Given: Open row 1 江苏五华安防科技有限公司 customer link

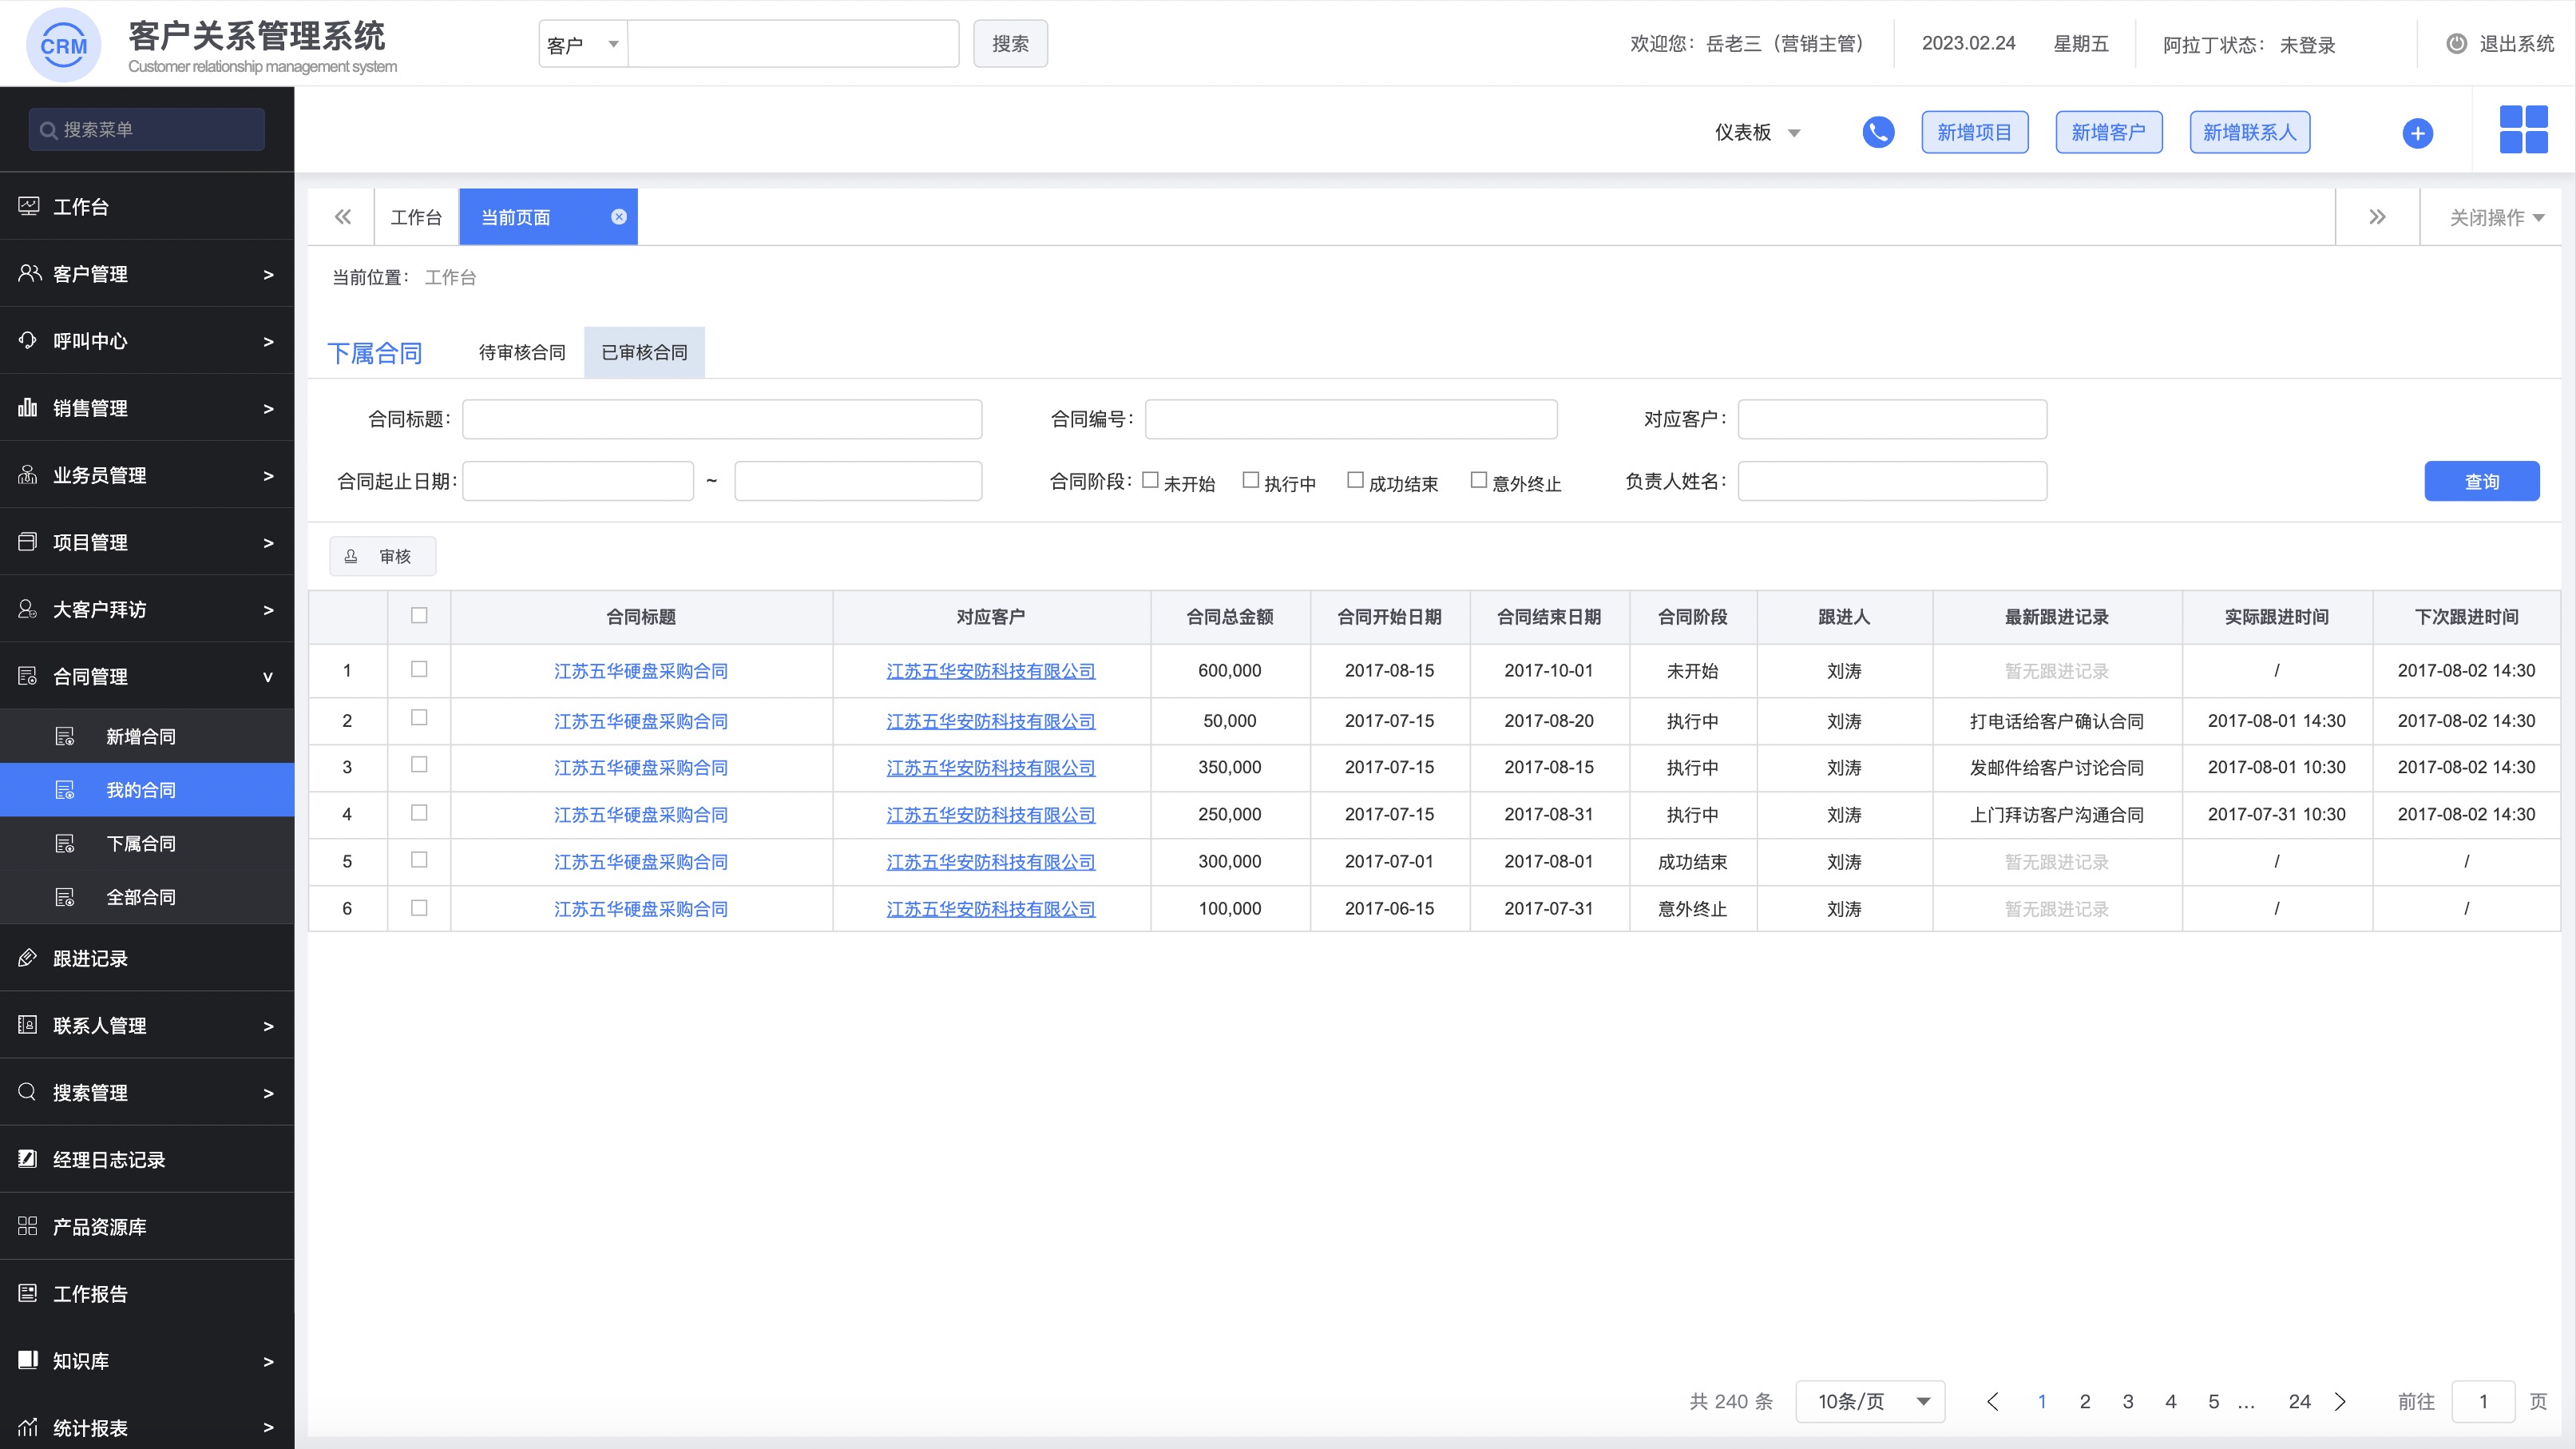Looking at the screenshot, I should click(x=990, y=670).
